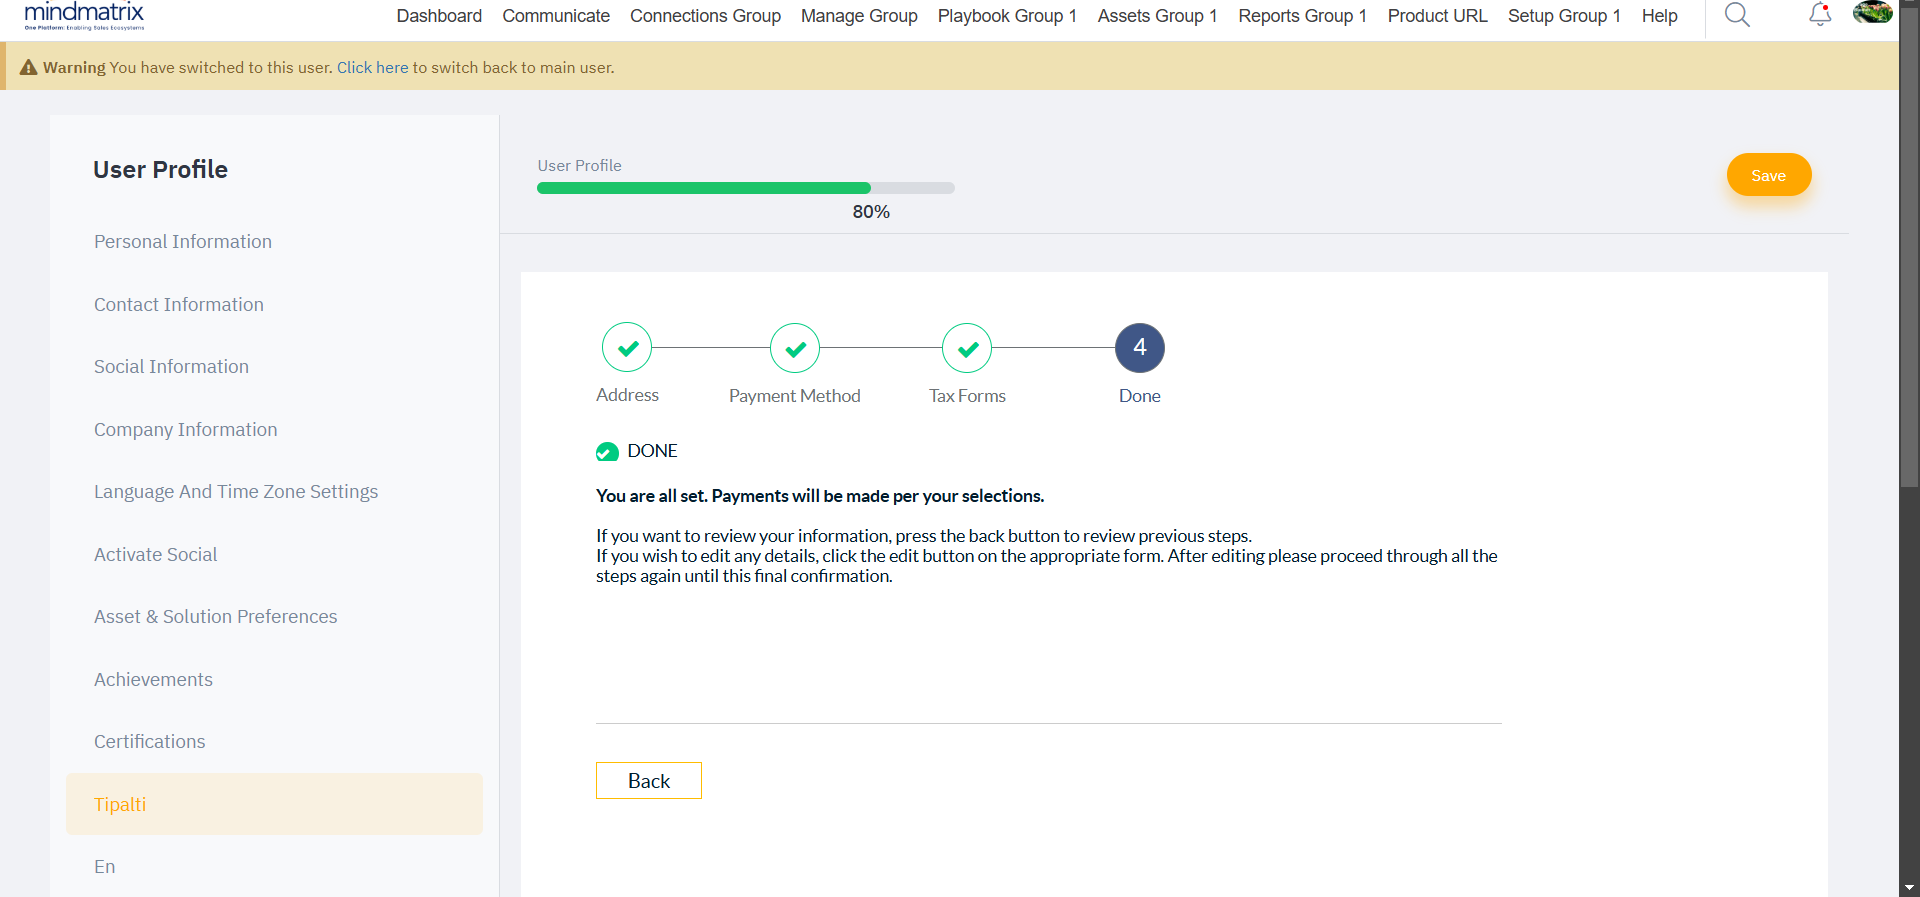Open the Communicate menu

point(556,16)
